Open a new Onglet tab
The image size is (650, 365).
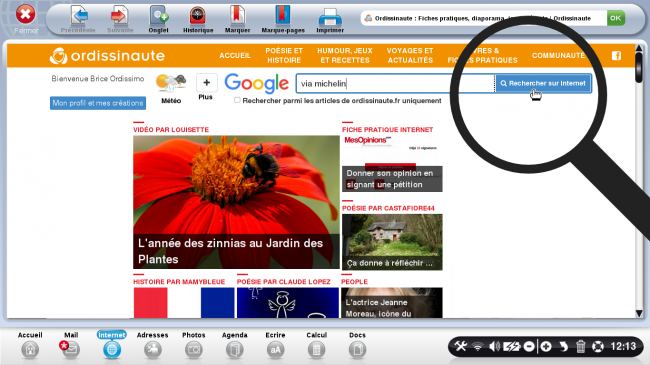(159, 19)
